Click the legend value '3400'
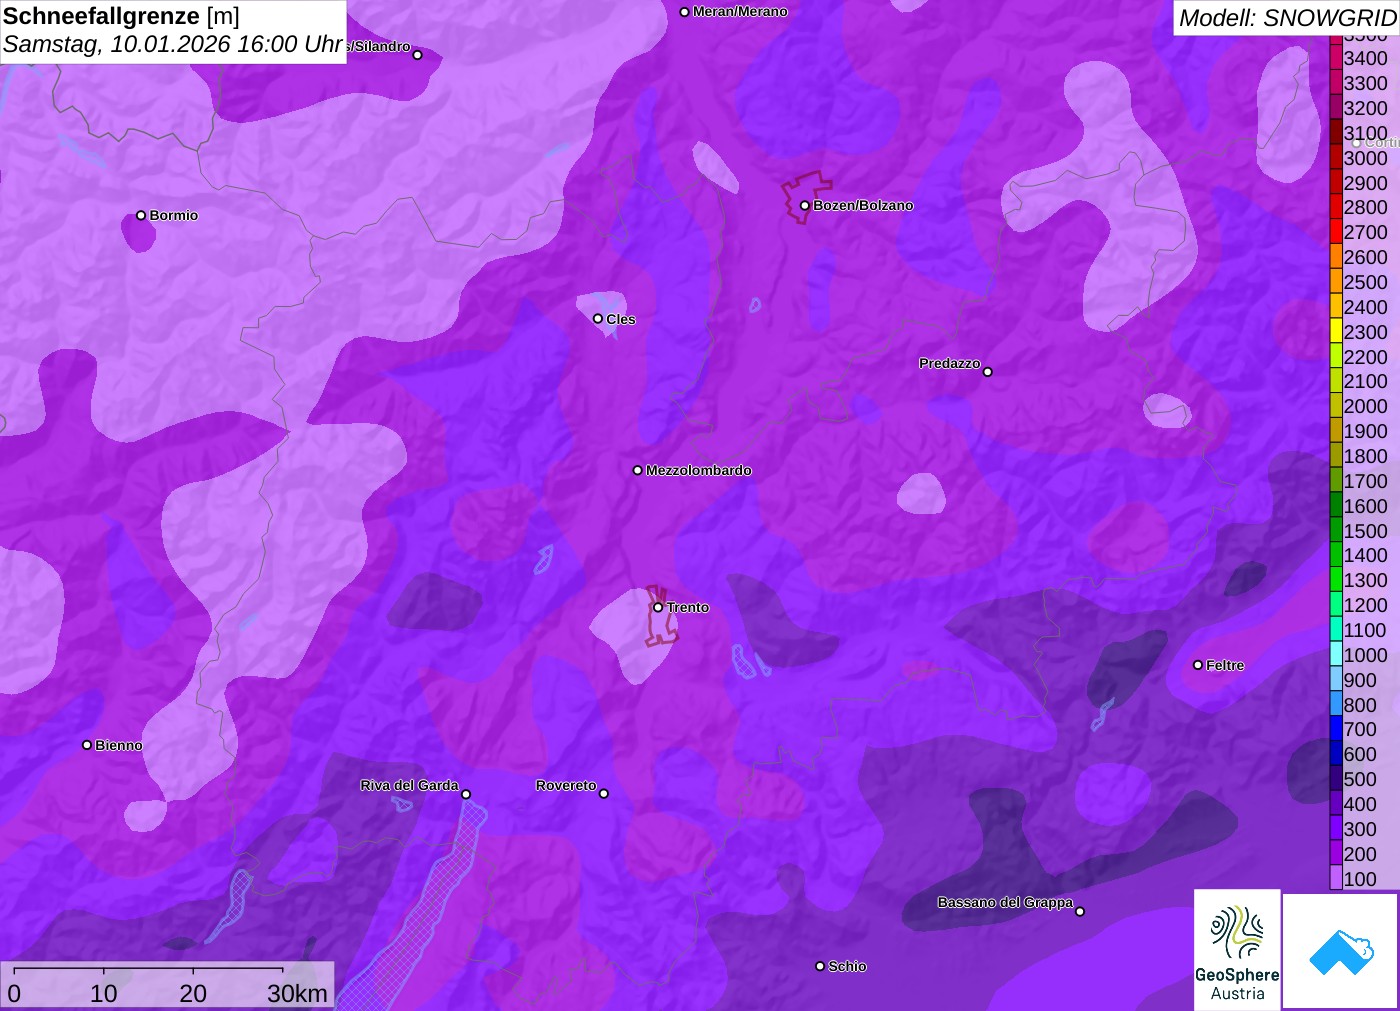The height and width of the screenshot is (1011, 1400). 1365,58
